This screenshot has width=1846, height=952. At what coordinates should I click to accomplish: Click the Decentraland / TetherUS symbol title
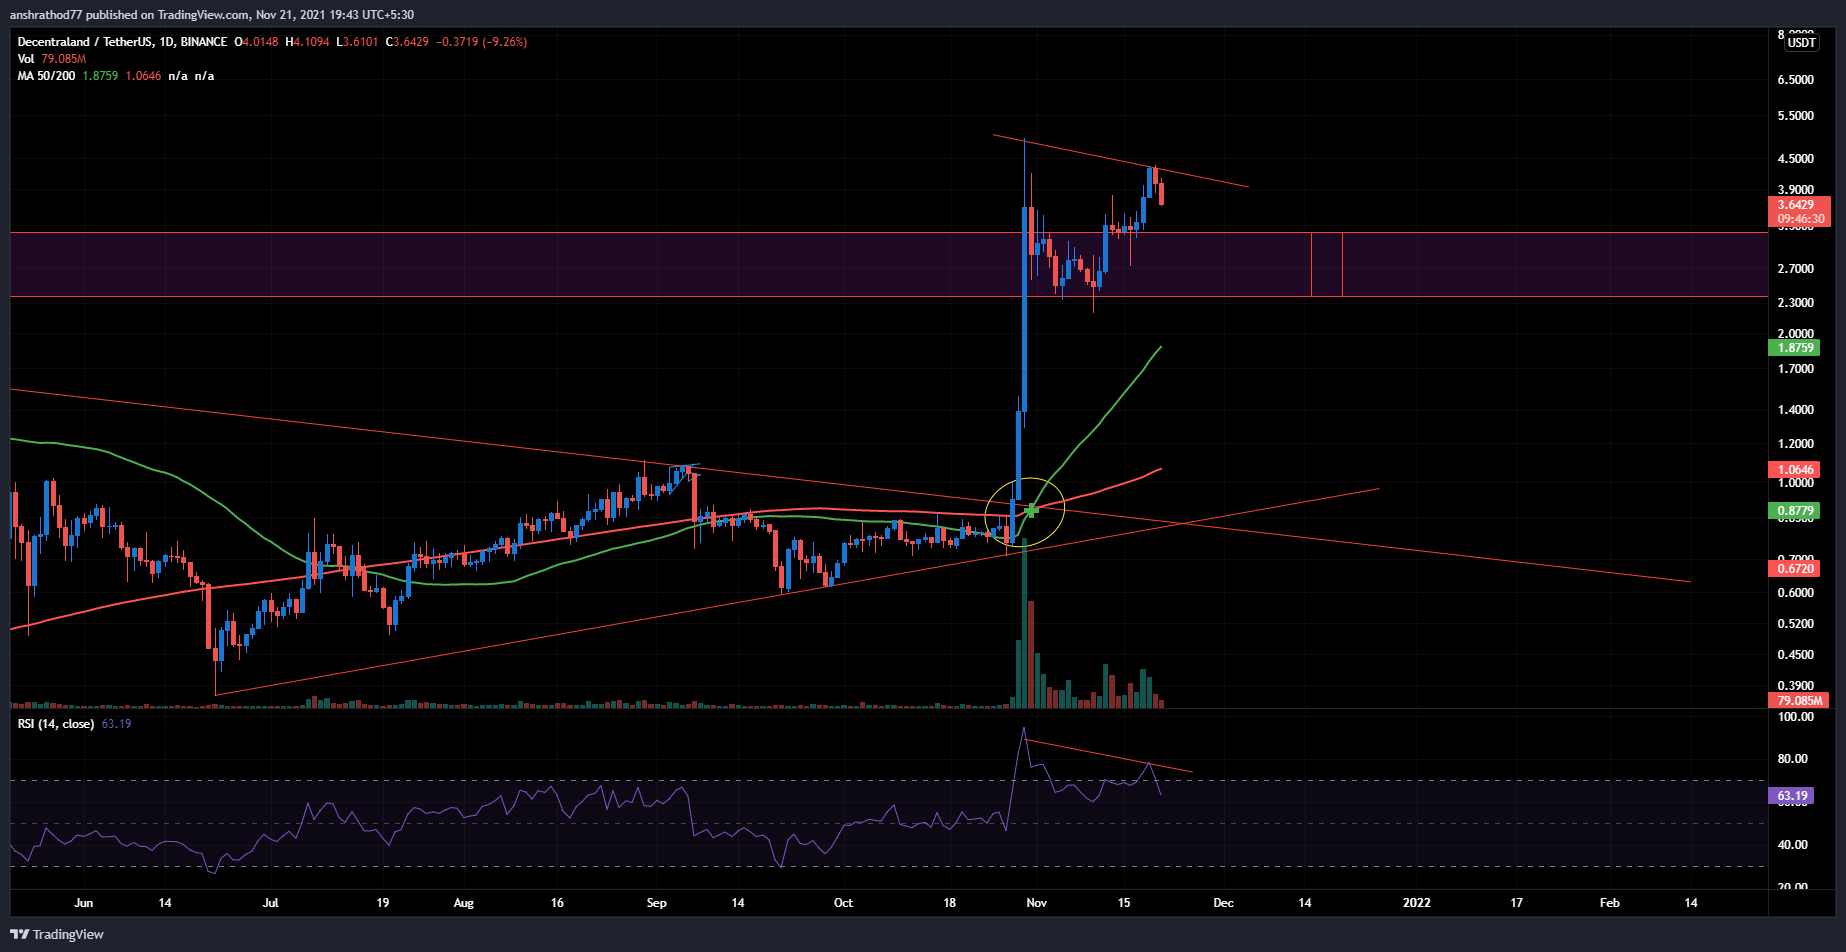122,42
